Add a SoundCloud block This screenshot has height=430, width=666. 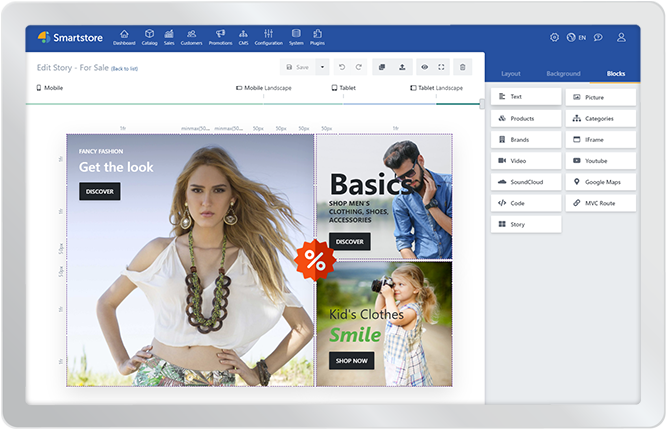point(526,182)
